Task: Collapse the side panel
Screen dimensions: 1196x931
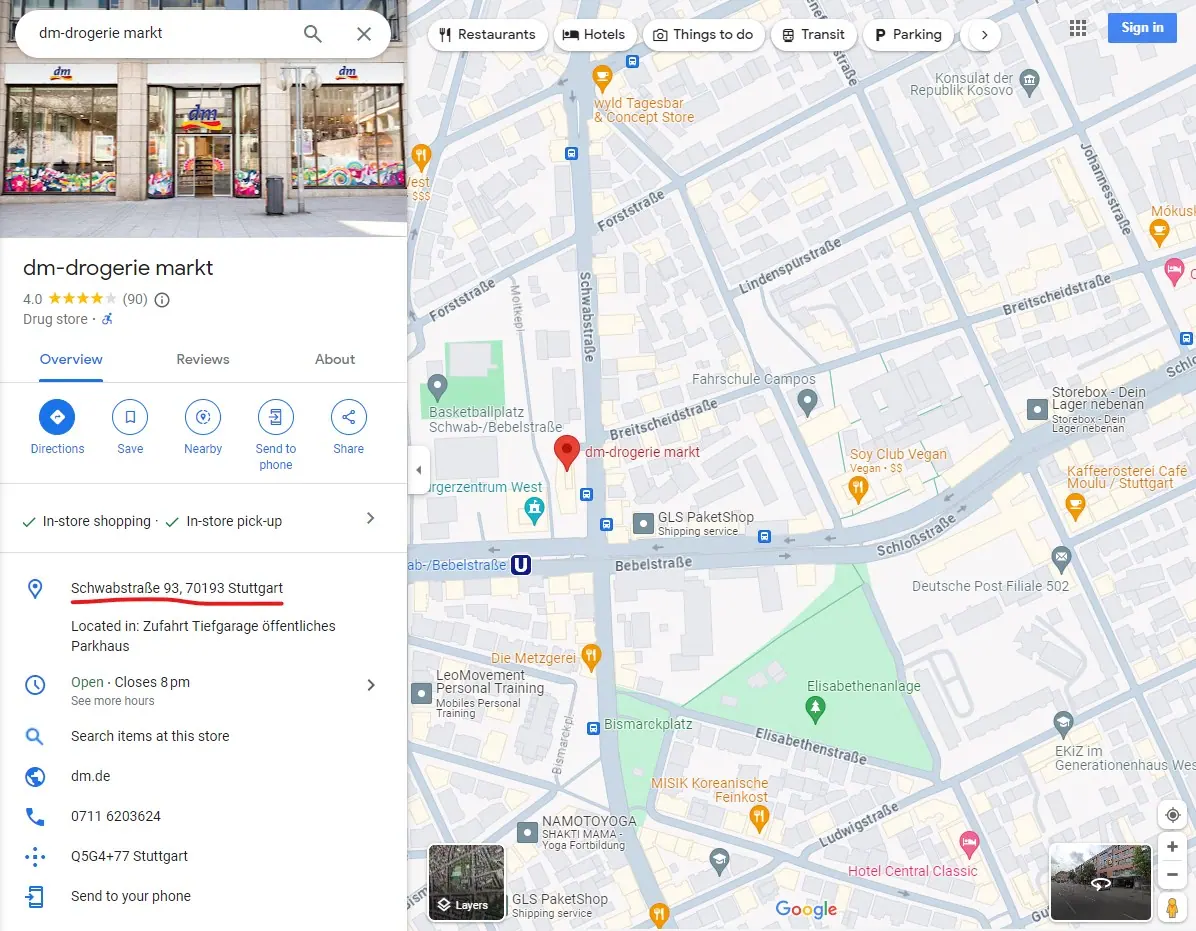Action: (418, 470)
